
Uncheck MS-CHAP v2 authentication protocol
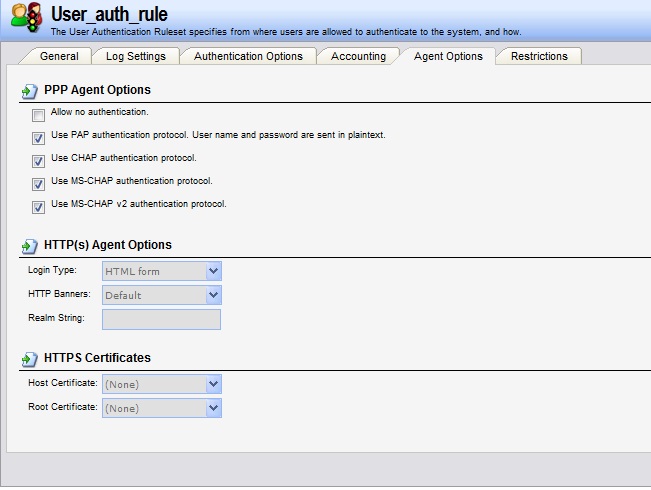click(39, 207)
